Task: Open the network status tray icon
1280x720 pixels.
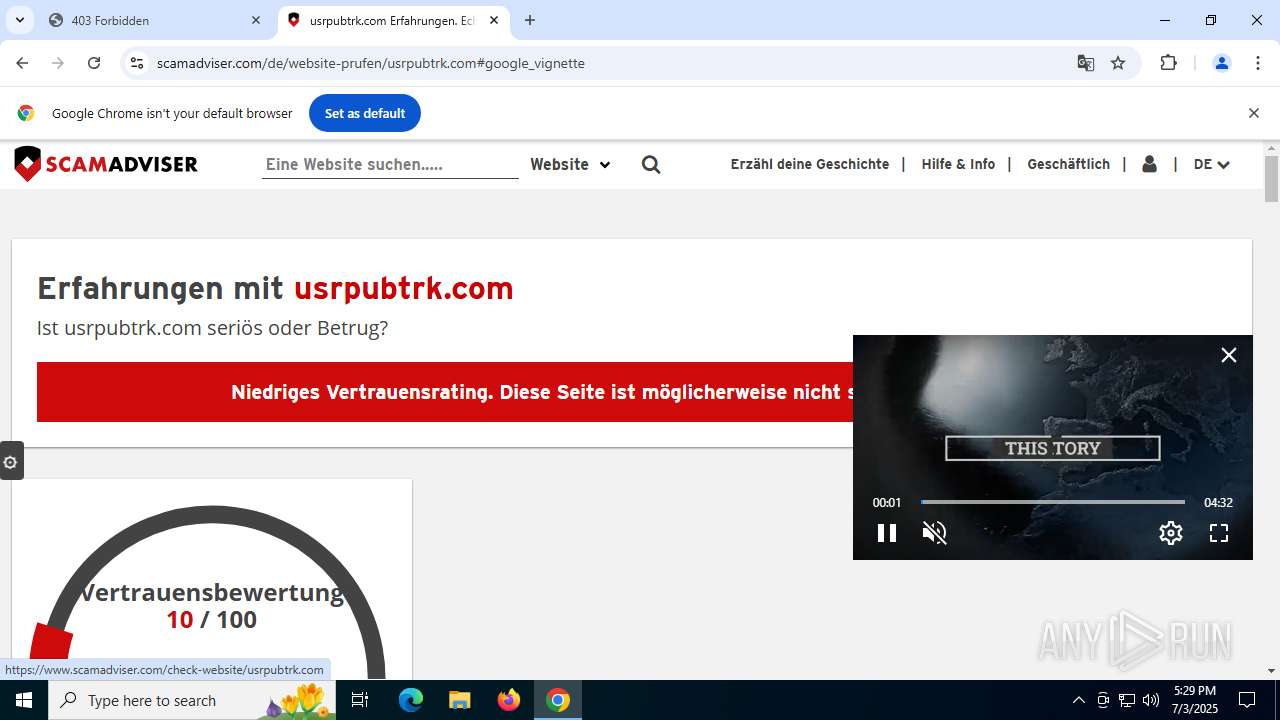Action: coord(1127,700)
